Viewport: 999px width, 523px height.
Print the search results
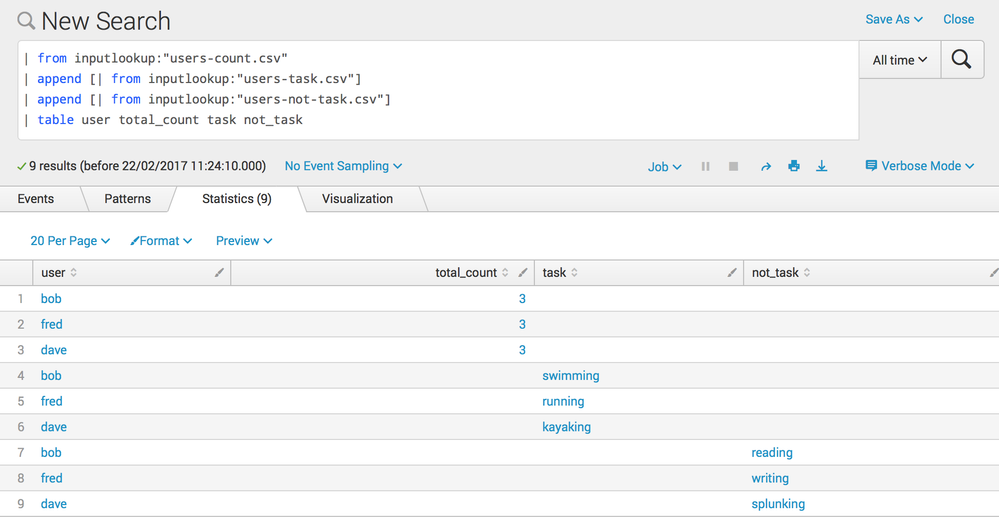click(793, 166)
